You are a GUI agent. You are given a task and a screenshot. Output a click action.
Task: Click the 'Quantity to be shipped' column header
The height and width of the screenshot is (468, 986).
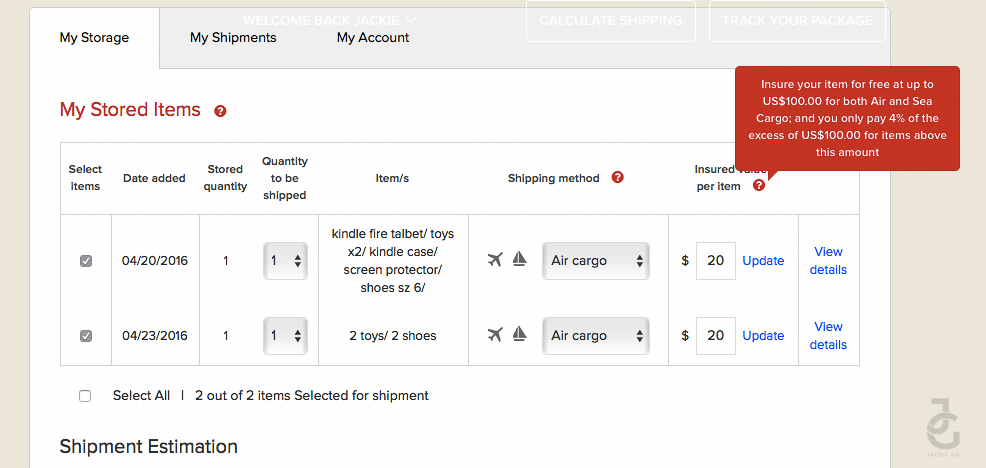click(285, 178)
